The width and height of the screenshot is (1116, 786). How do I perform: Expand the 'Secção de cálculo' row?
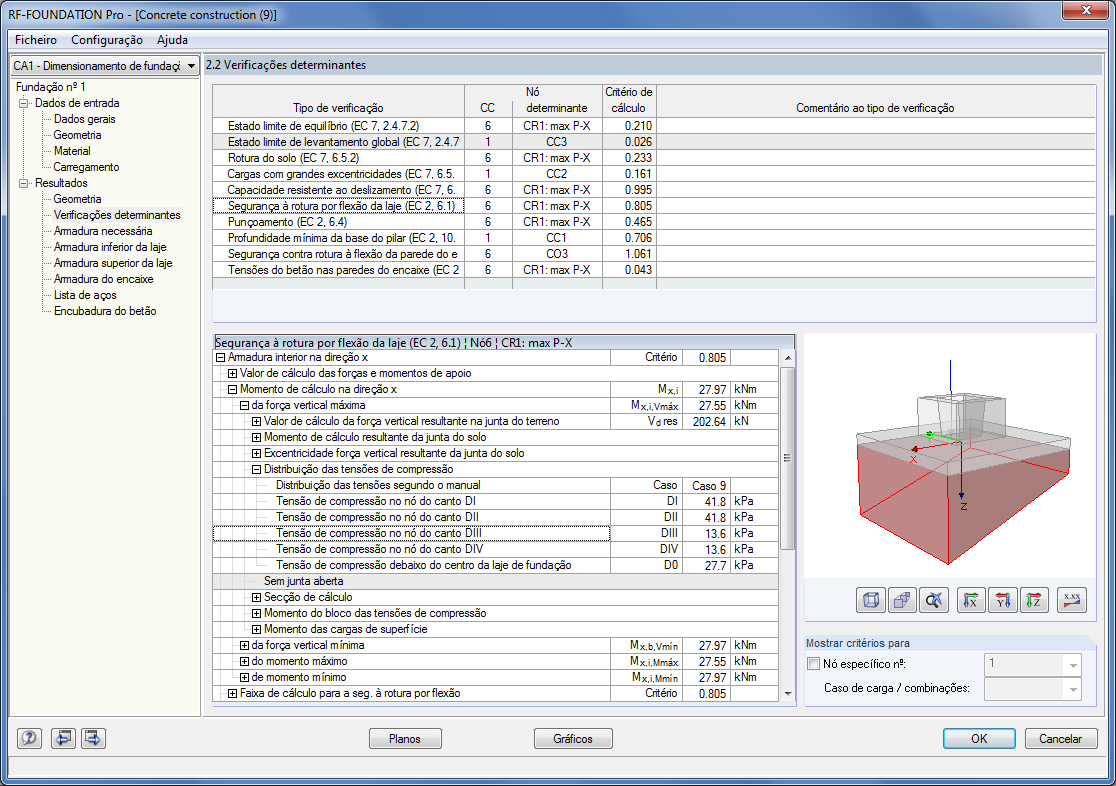point(256,597)
